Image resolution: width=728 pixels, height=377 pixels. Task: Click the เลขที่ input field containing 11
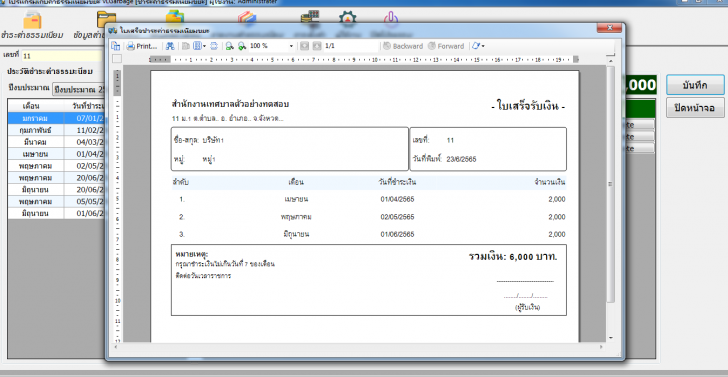click(x=63, y=56)
